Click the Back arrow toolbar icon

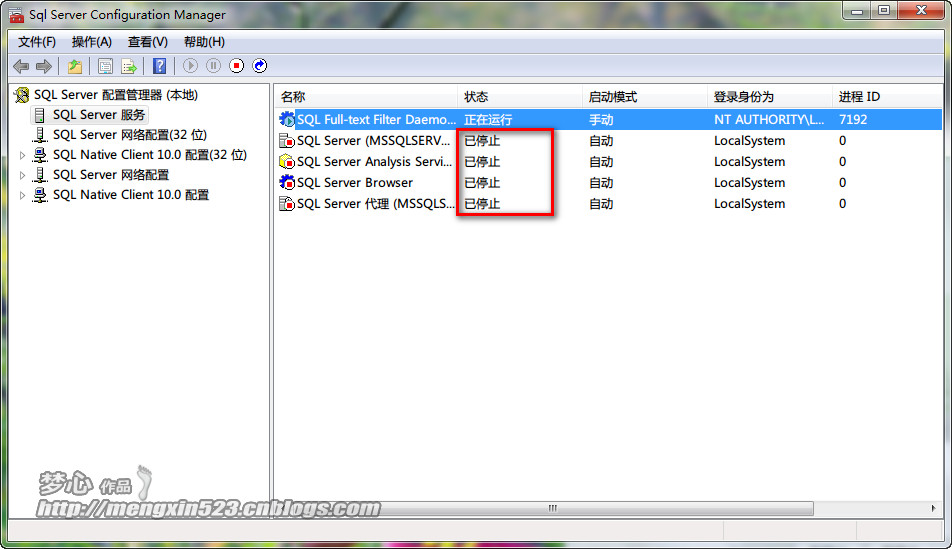21,66
